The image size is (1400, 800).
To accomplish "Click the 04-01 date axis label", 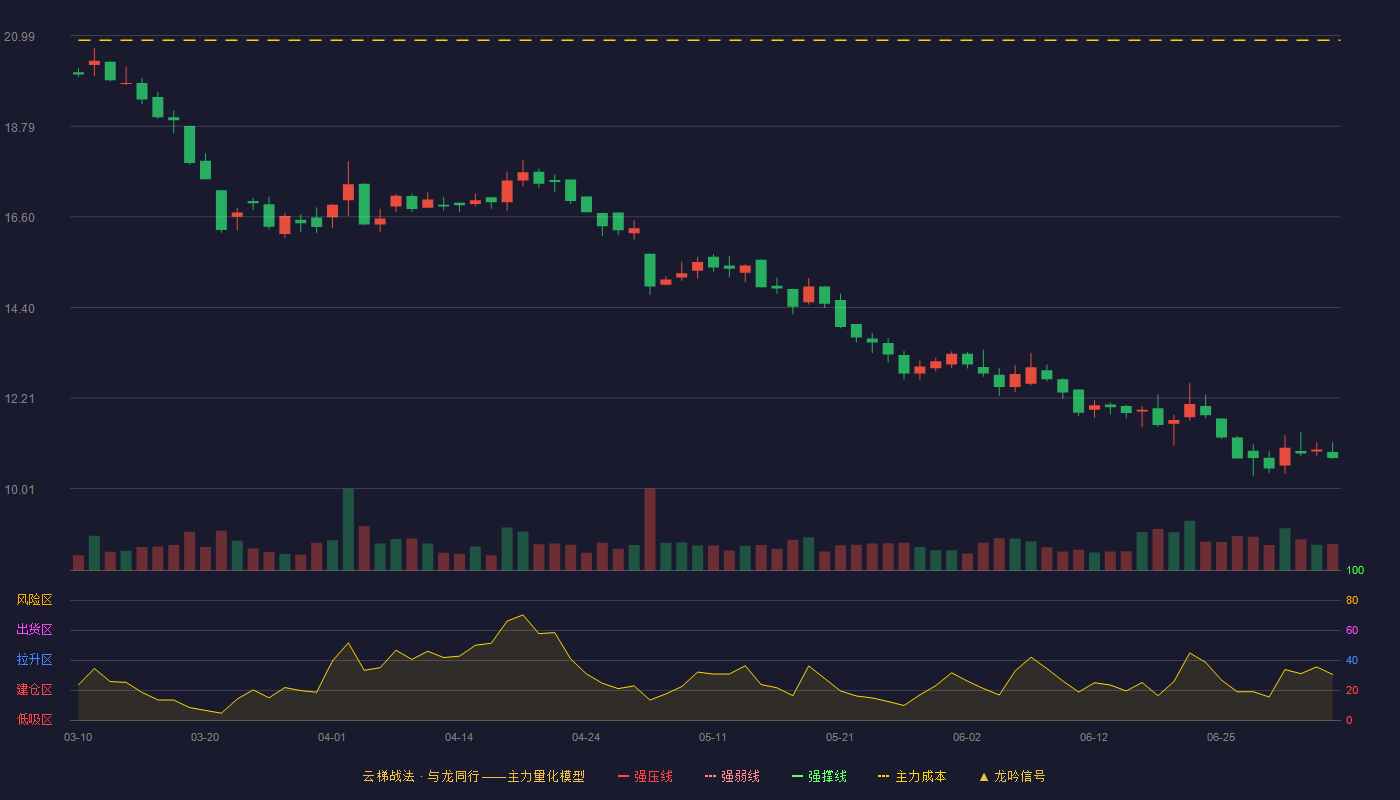I will pyautogui.click(x=332, y=737).
